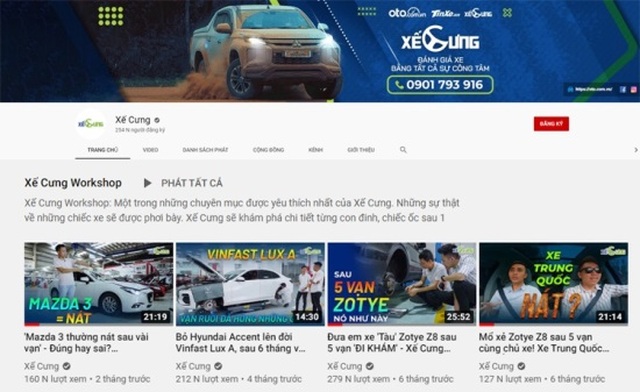The height and width of the screenshot is (392, 640).
Task: Click '160 N lượt xem • 2 tháng trước' text
Action: [x=87, y=379]
